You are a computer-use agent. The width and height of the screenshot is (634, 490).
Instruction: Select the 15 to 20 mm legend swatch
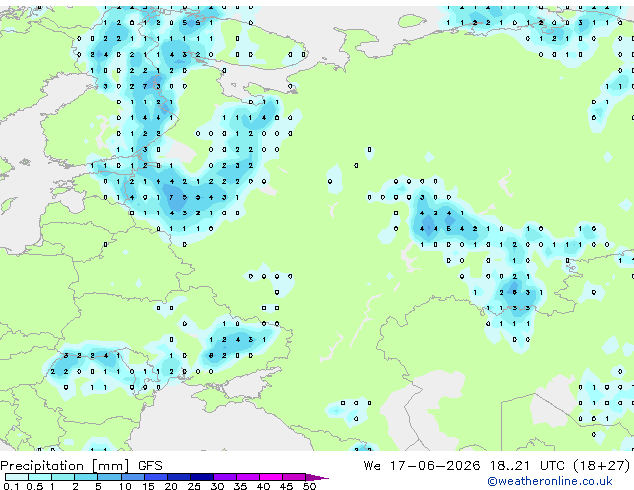pos(156,477)
